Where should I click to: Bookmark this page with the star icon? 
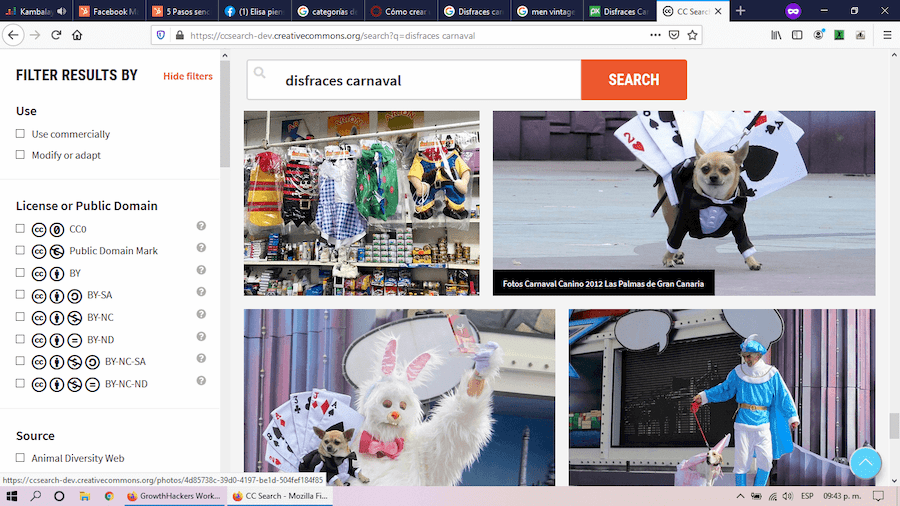692,35
